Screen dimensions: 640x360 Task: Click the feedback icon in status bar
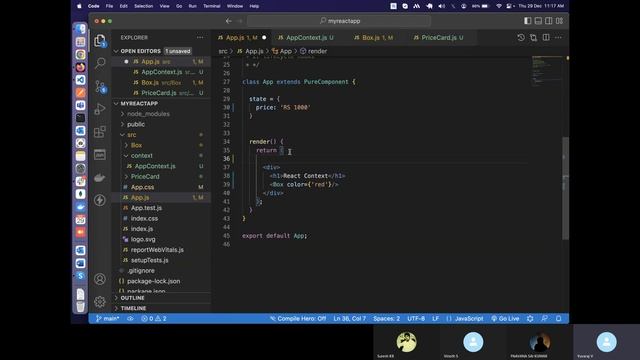[x=544, y=318]
